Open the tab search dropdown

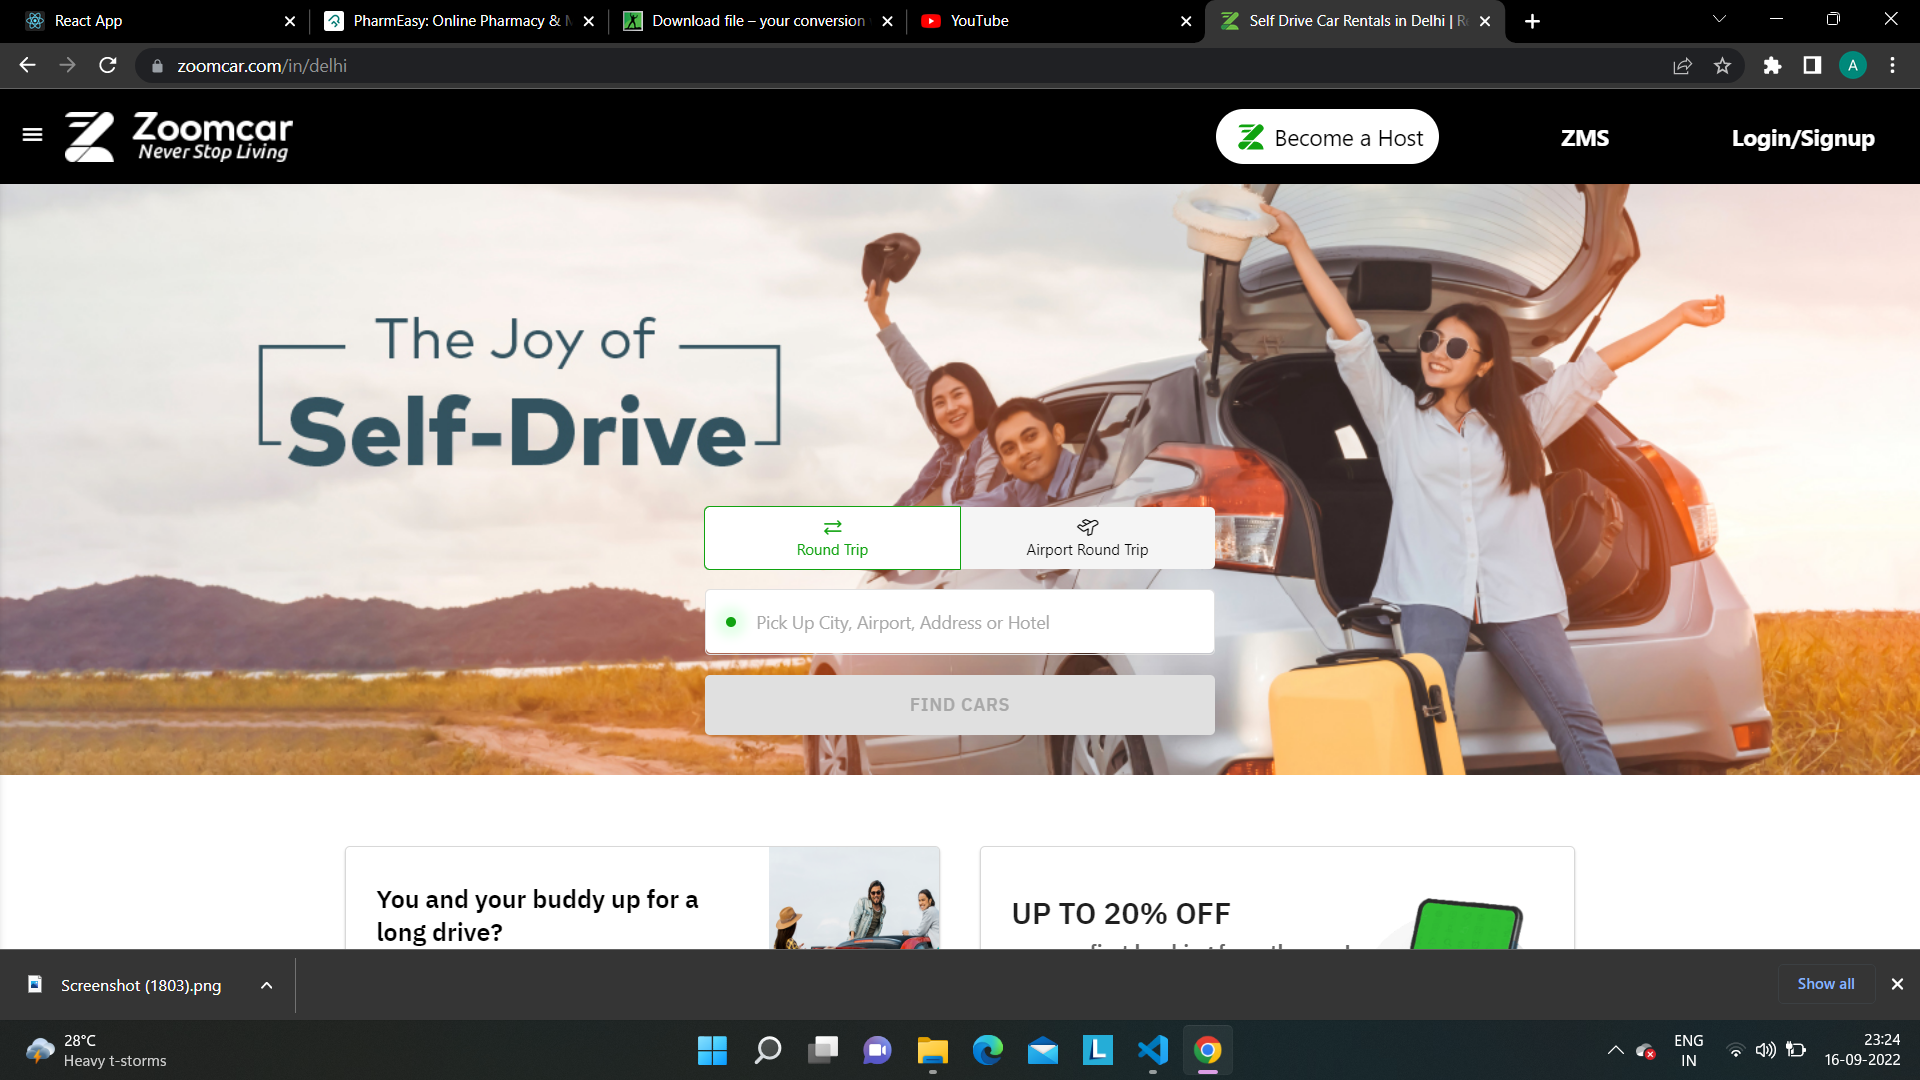pos(1718,19)
